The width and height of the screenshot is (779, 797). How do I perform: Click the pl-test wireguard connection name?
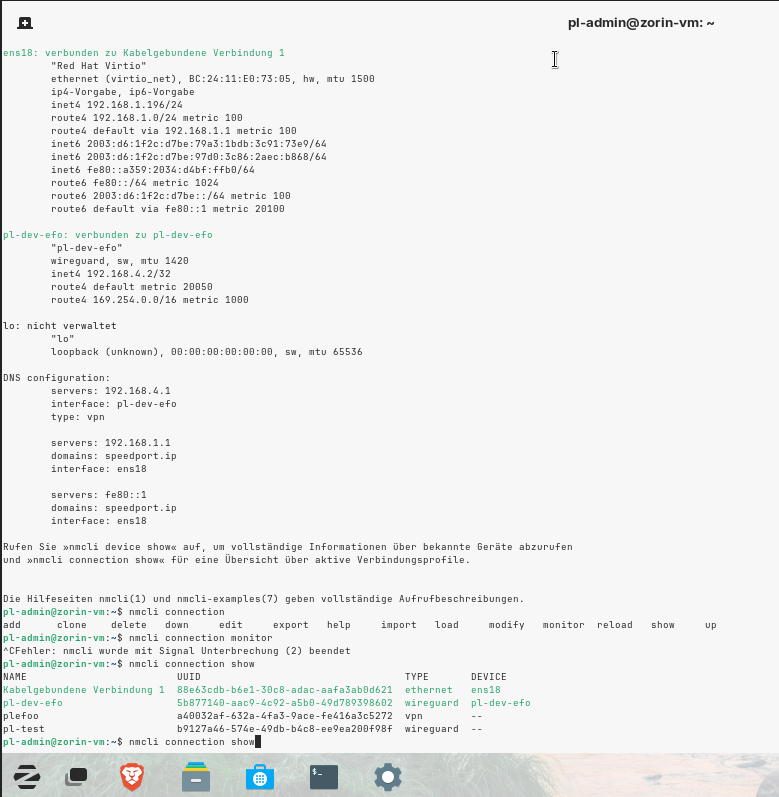point(24,729)
